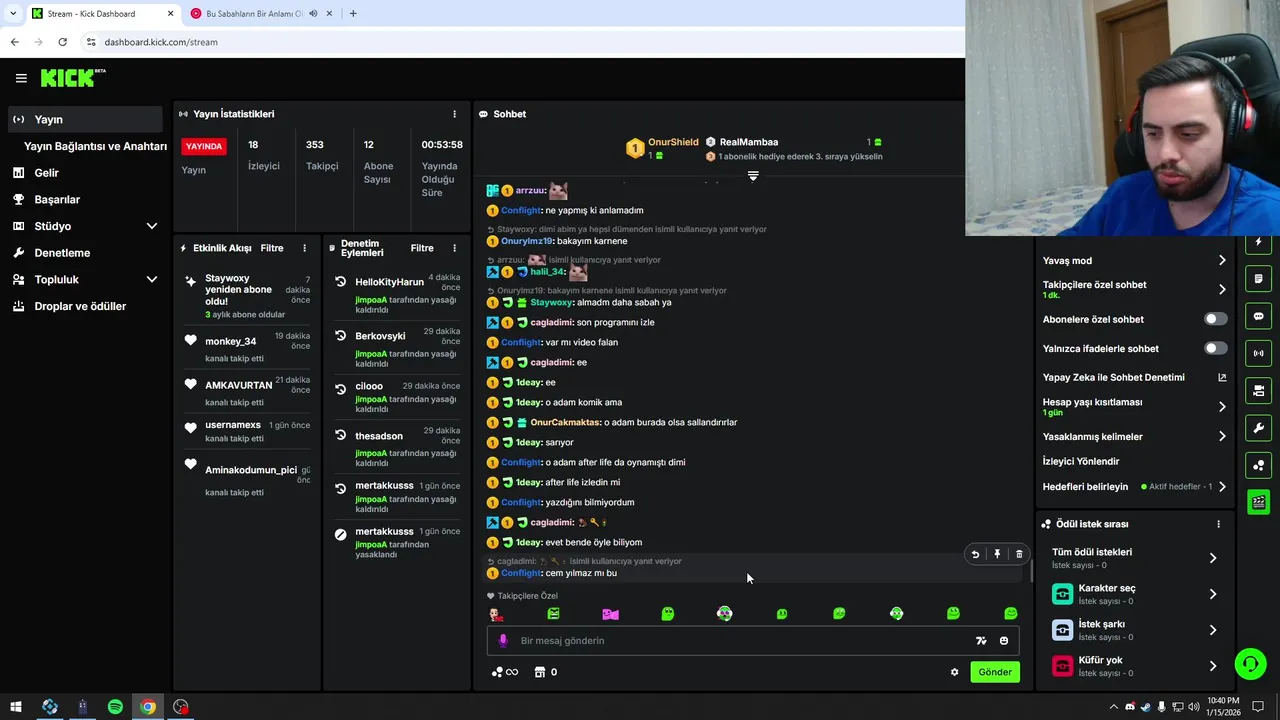Viewport: 1280px width, 720px height.
Task: Open Denetleme in sidebar
Action: (x=85, y=253)
